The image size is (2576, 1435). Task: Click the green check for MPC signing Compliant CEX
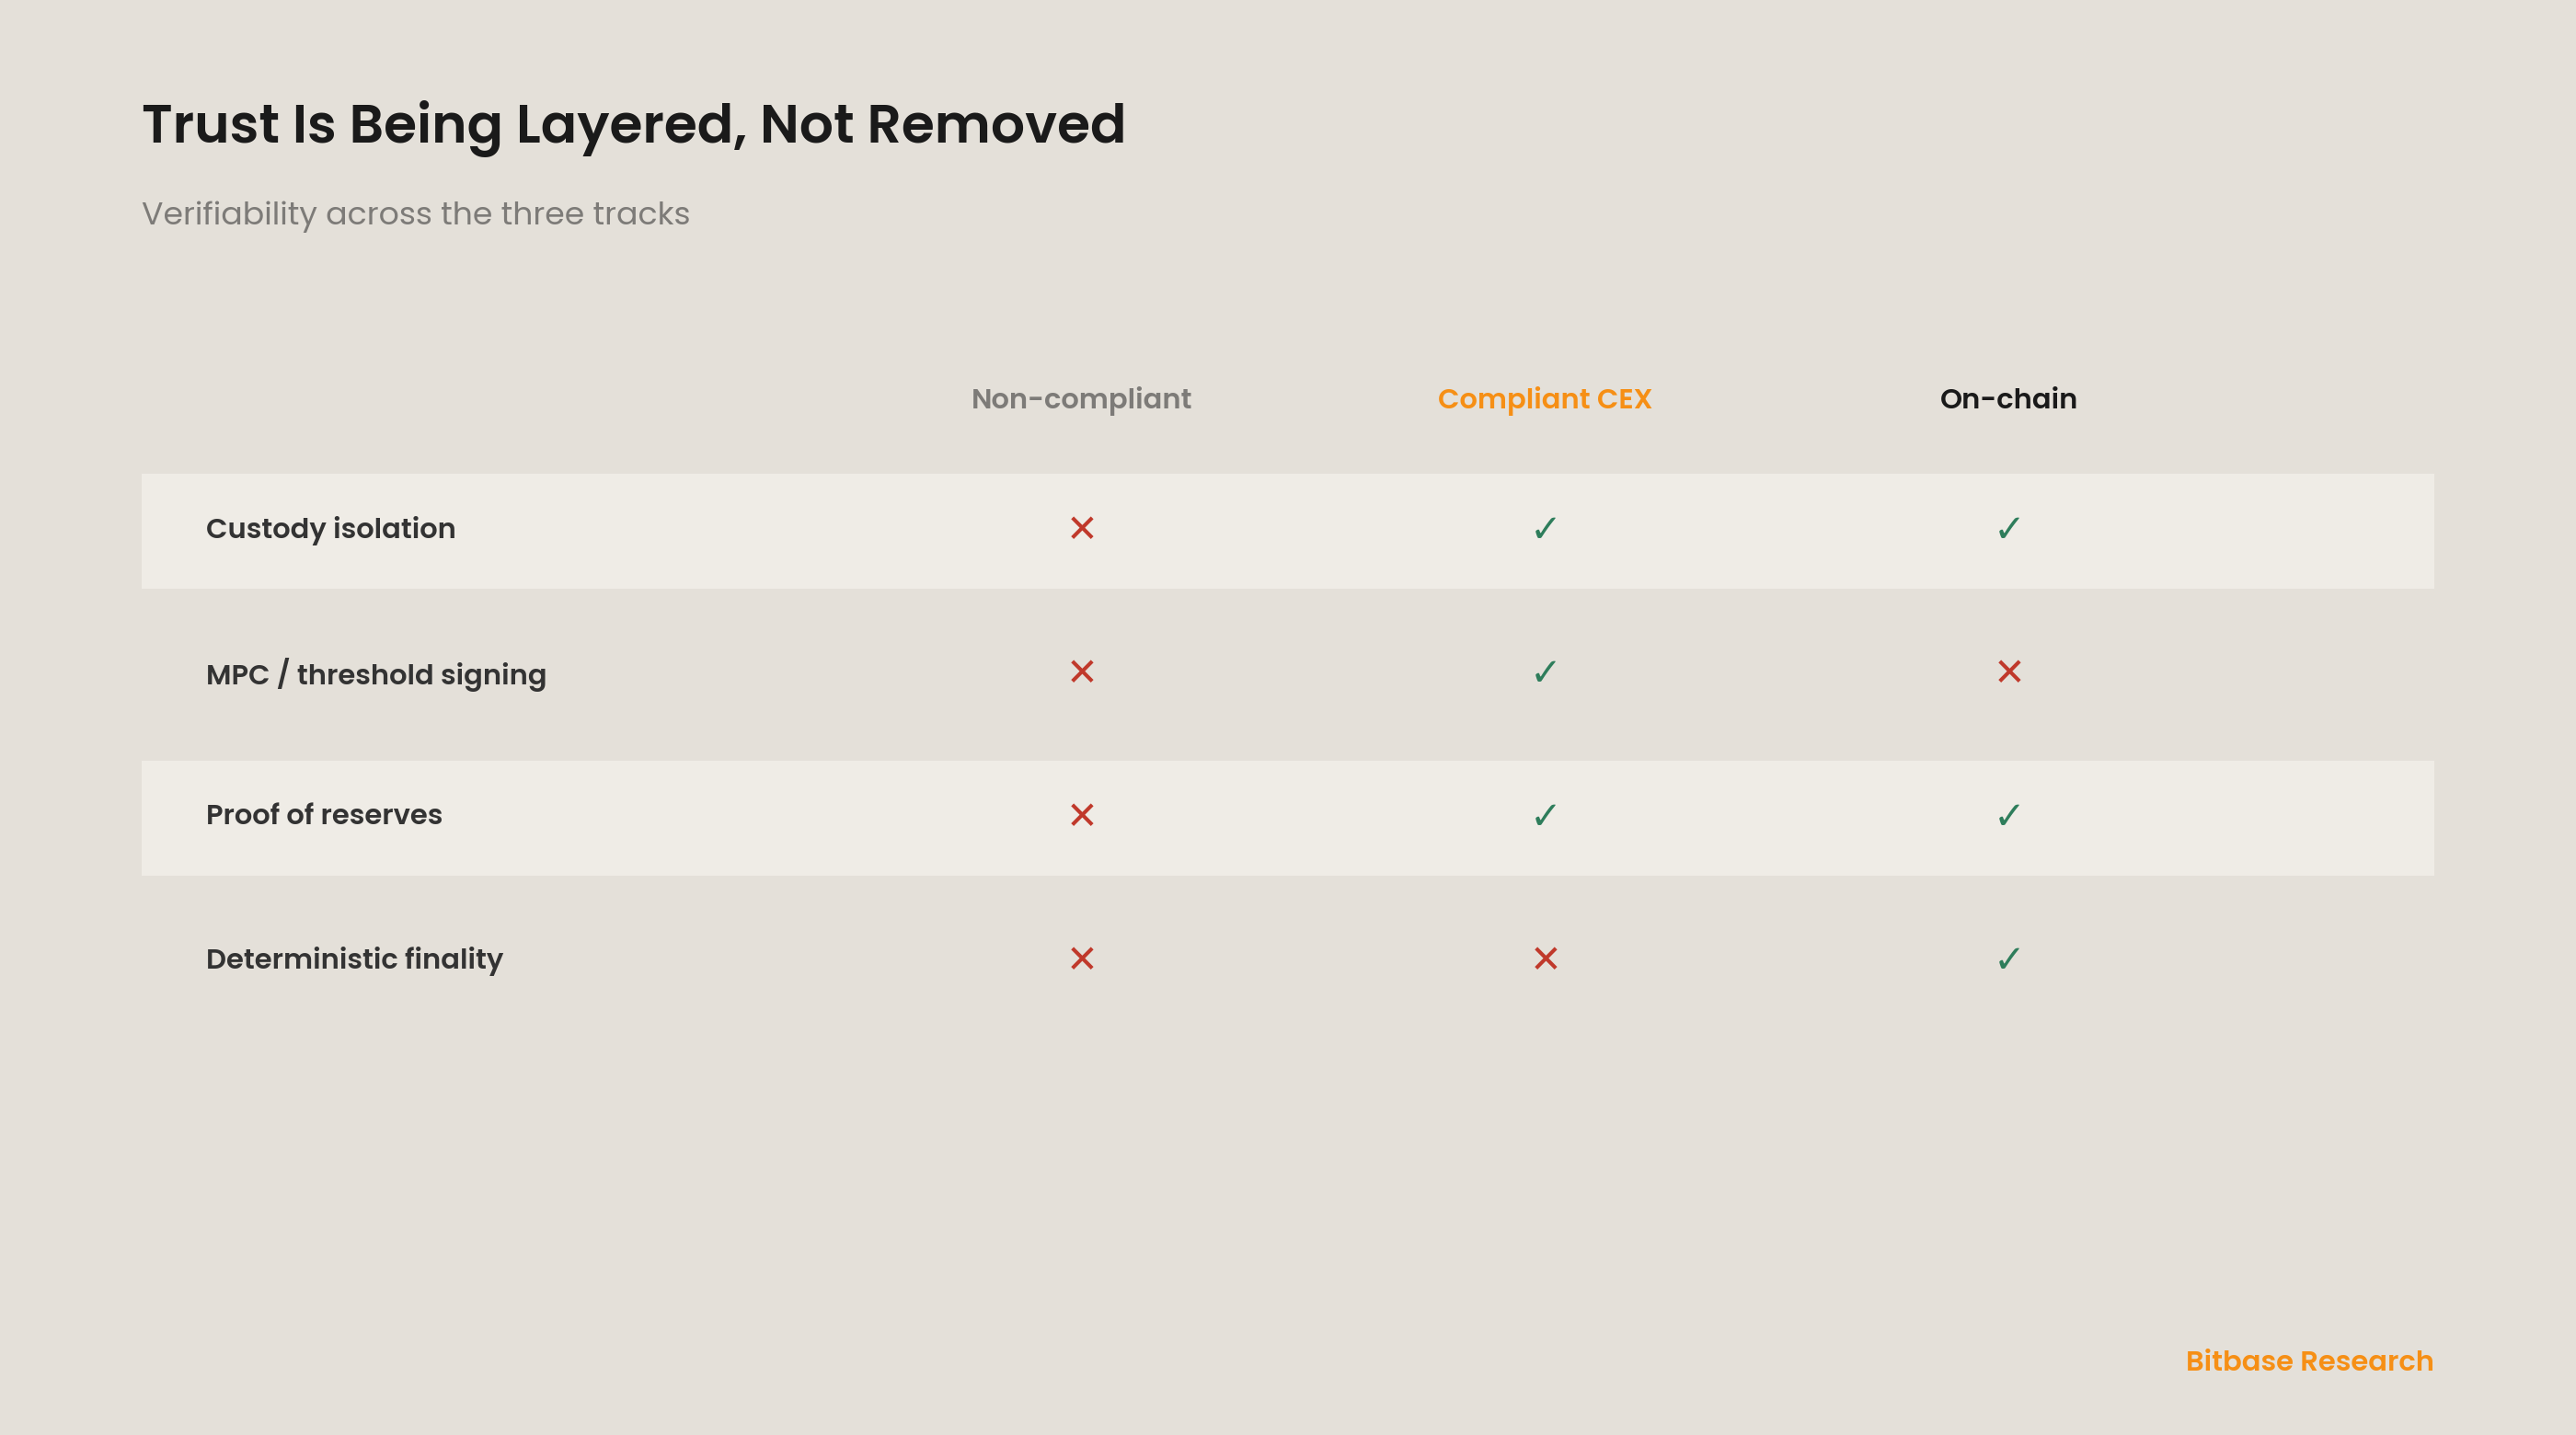coord(1545,671)
